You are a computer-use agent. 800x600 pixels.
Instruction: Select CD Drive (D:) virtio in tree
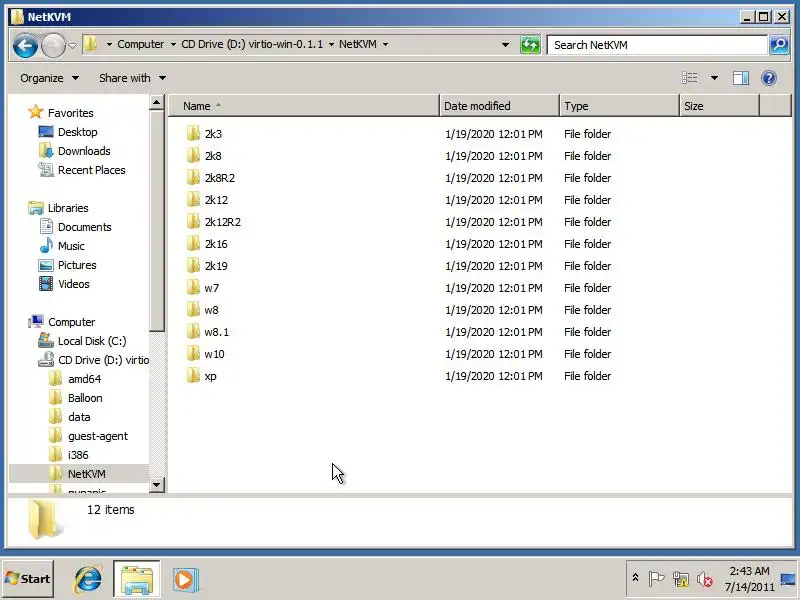(104, 360)
